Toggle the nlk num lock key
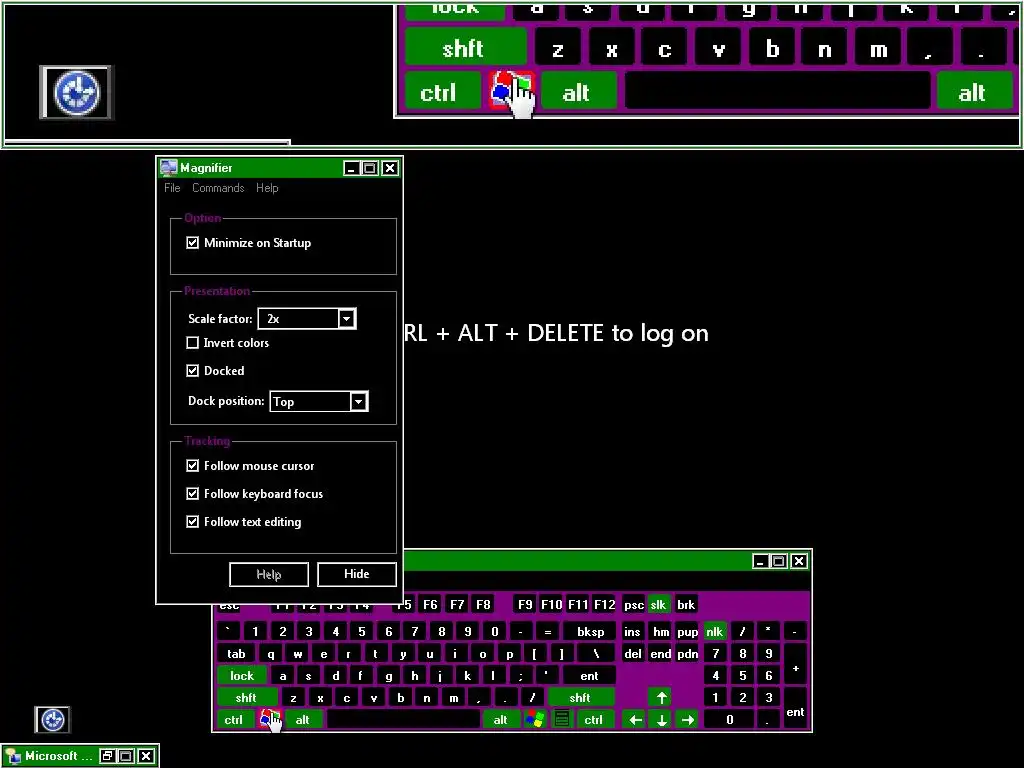The image size is (1024, 768). pyautogui.click(x=714, y=632)
